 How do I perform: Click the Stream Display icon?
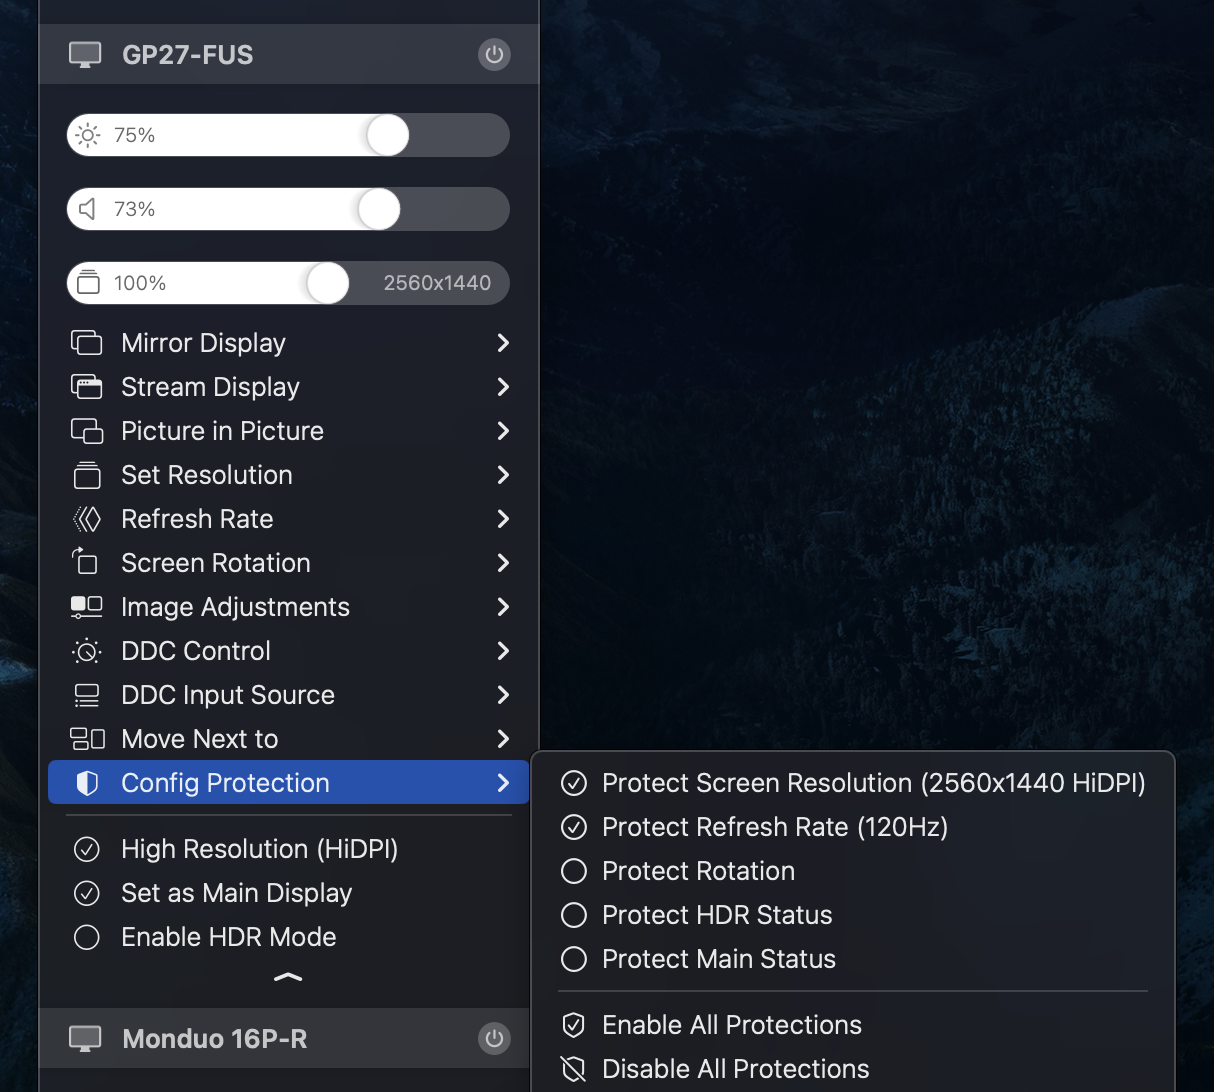pyautogui.click(x=87, y=387)
